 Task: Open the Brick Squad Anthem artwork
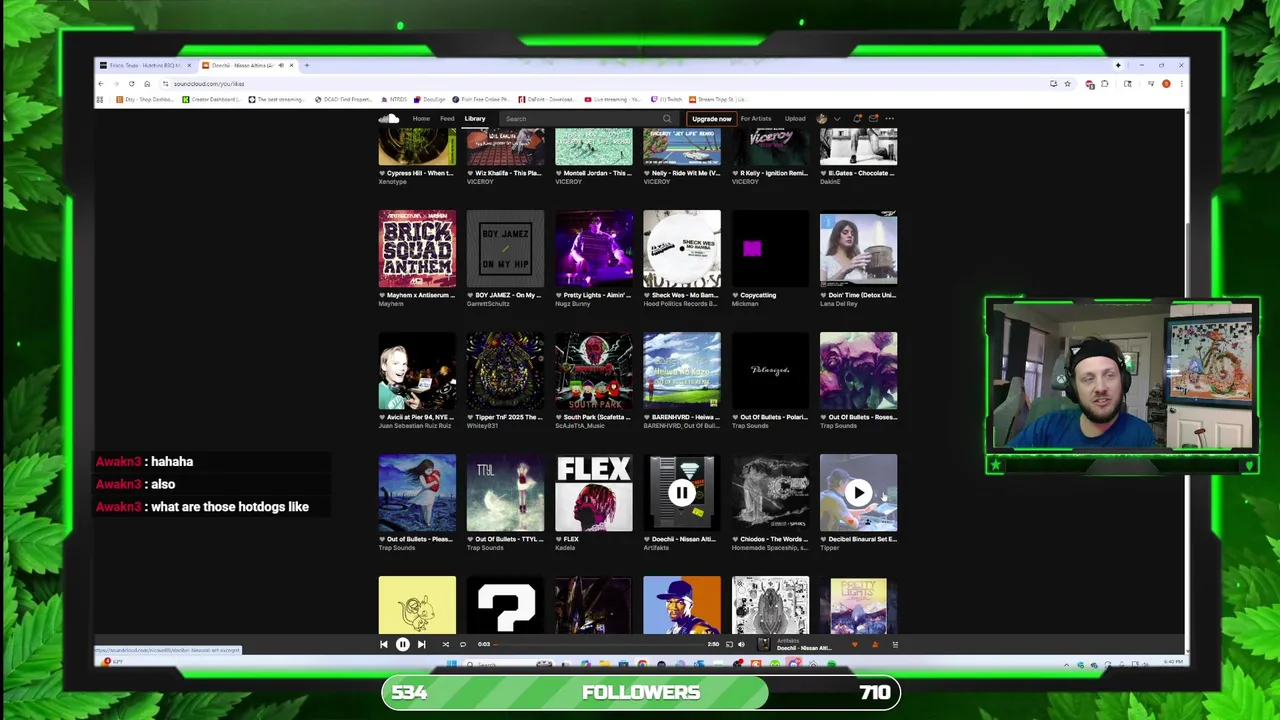coord(417,248)
